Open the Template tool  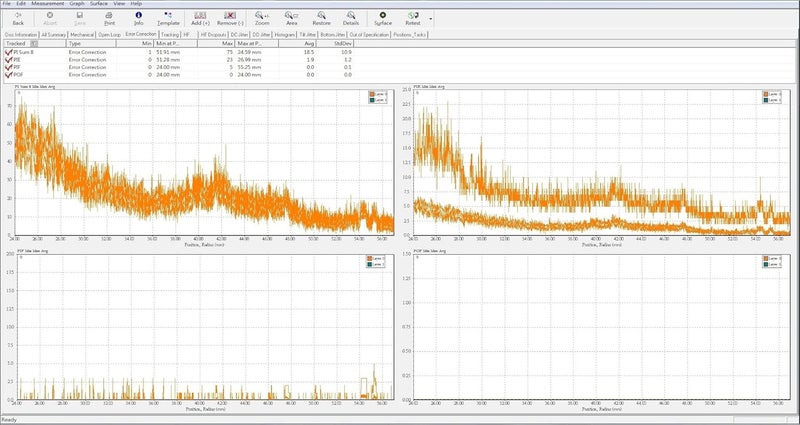pyautogui.click(x=169, y=18)
